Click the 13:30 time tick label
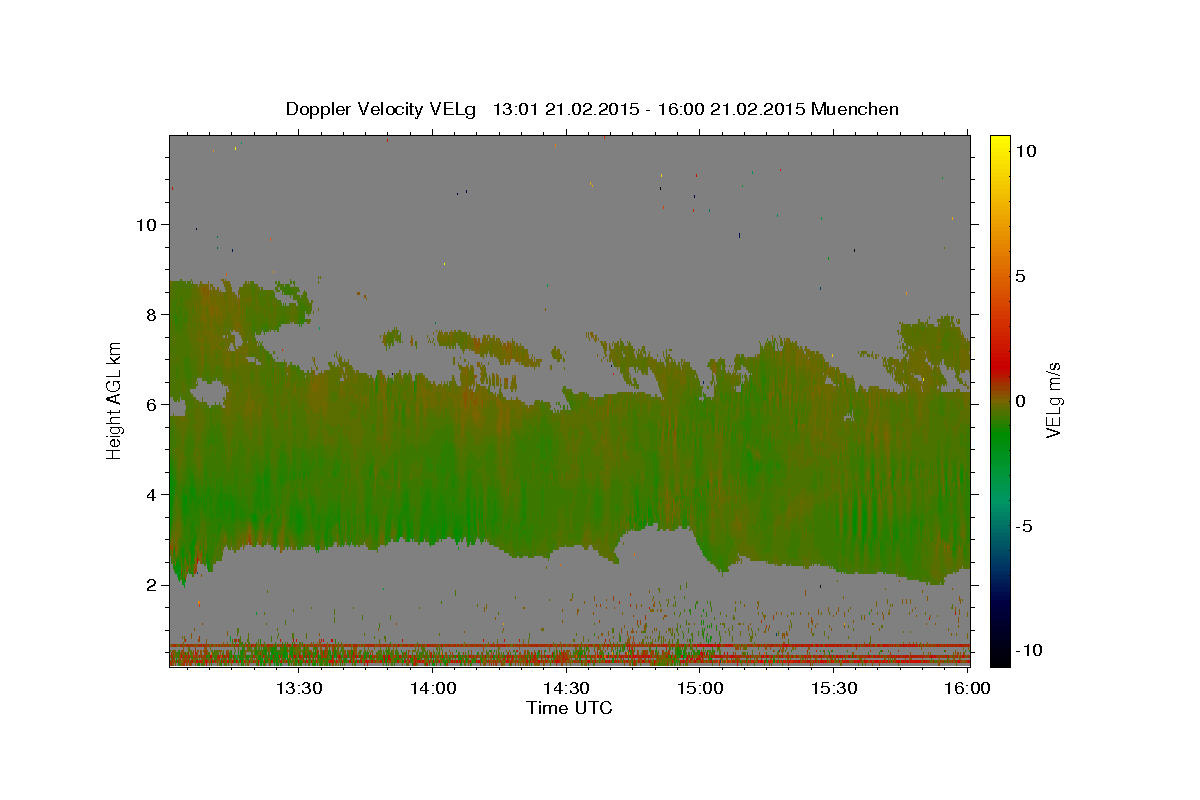The height and width of the screenshot is (800, 1200). 298,688
